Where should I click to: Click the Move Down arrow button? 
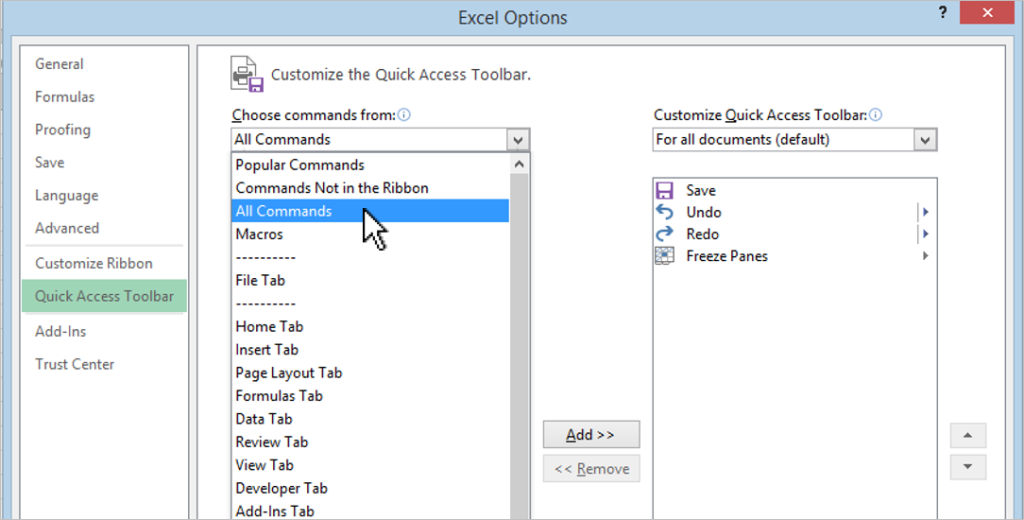pos(968,467)
